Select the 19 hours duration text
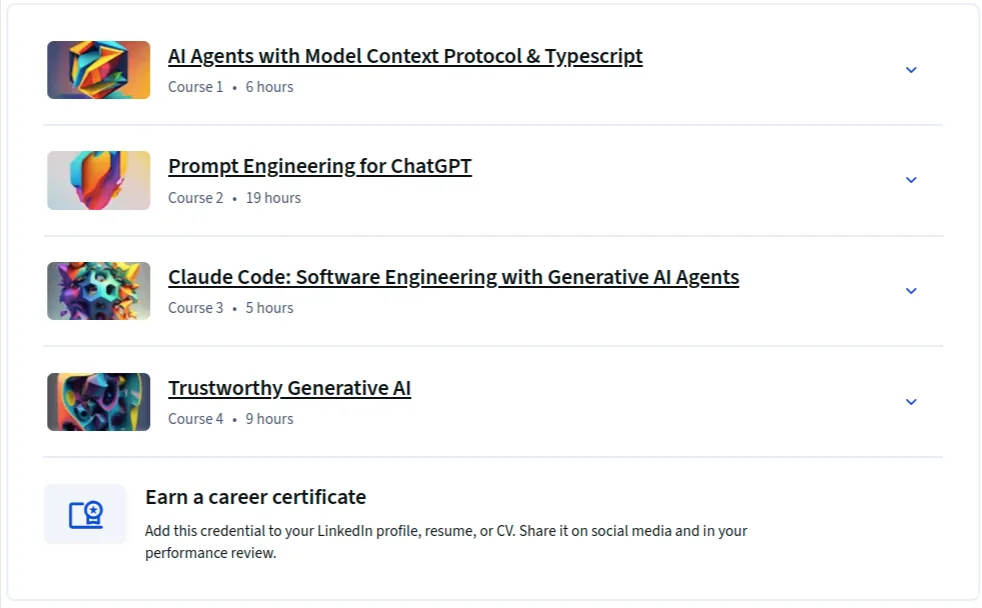The image size is (982, 608). click(273, 198)
